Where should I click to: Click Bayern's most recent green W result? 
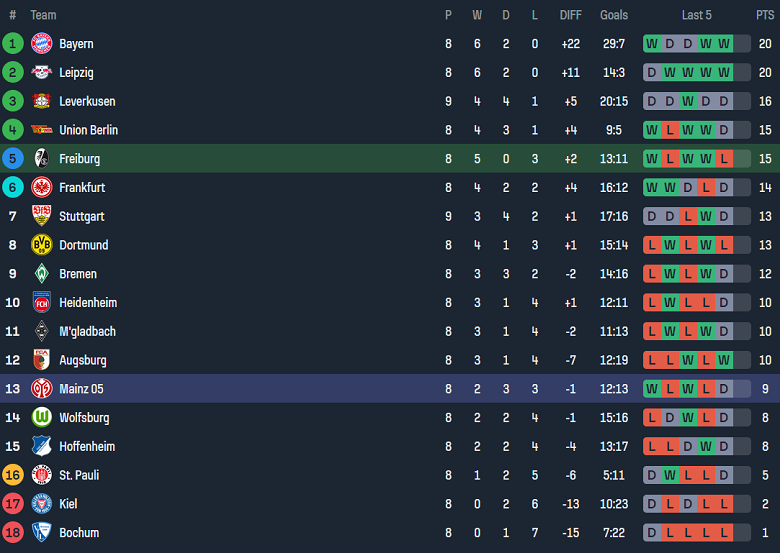[724, 44]
